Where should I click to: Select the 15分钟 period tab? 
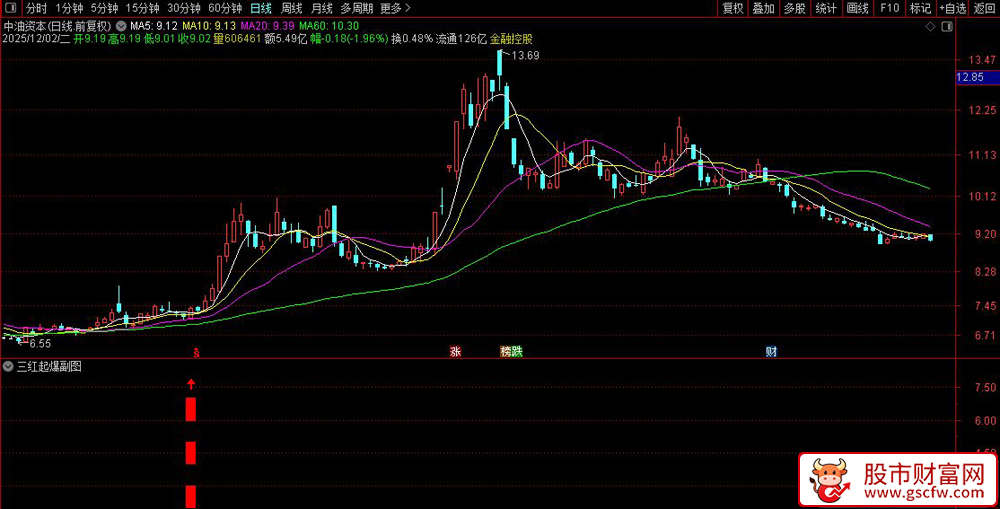(142, 8)
